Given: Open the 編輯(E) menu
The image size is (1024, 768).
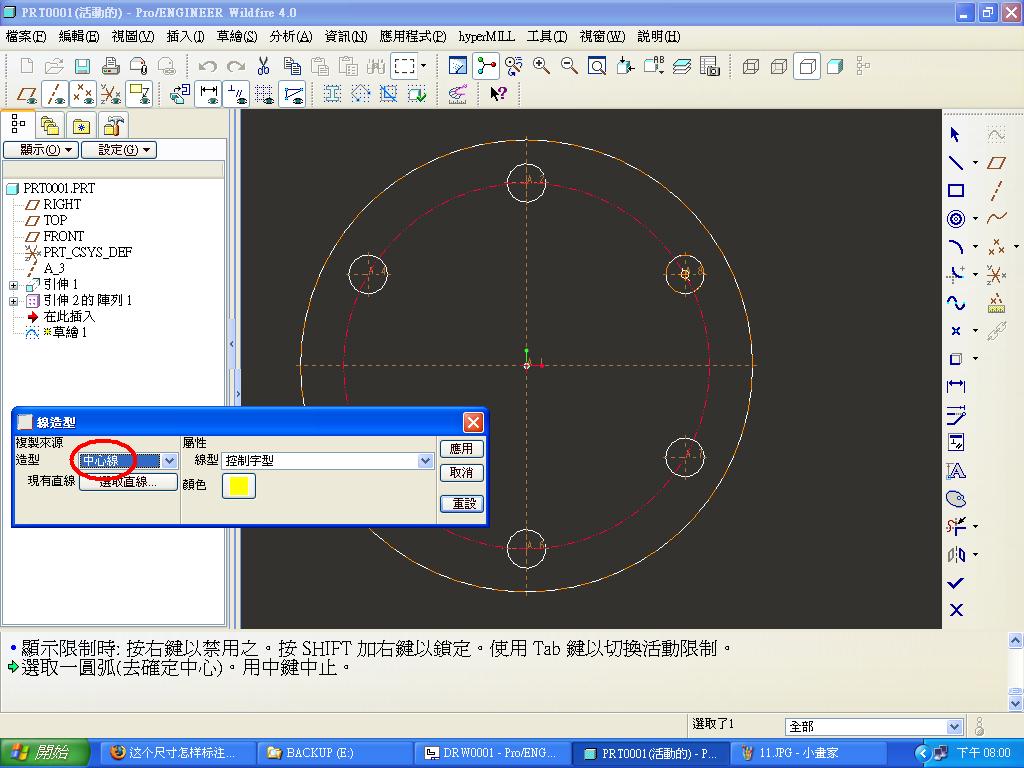Looking at the screenshot, I should pos(79,37).
